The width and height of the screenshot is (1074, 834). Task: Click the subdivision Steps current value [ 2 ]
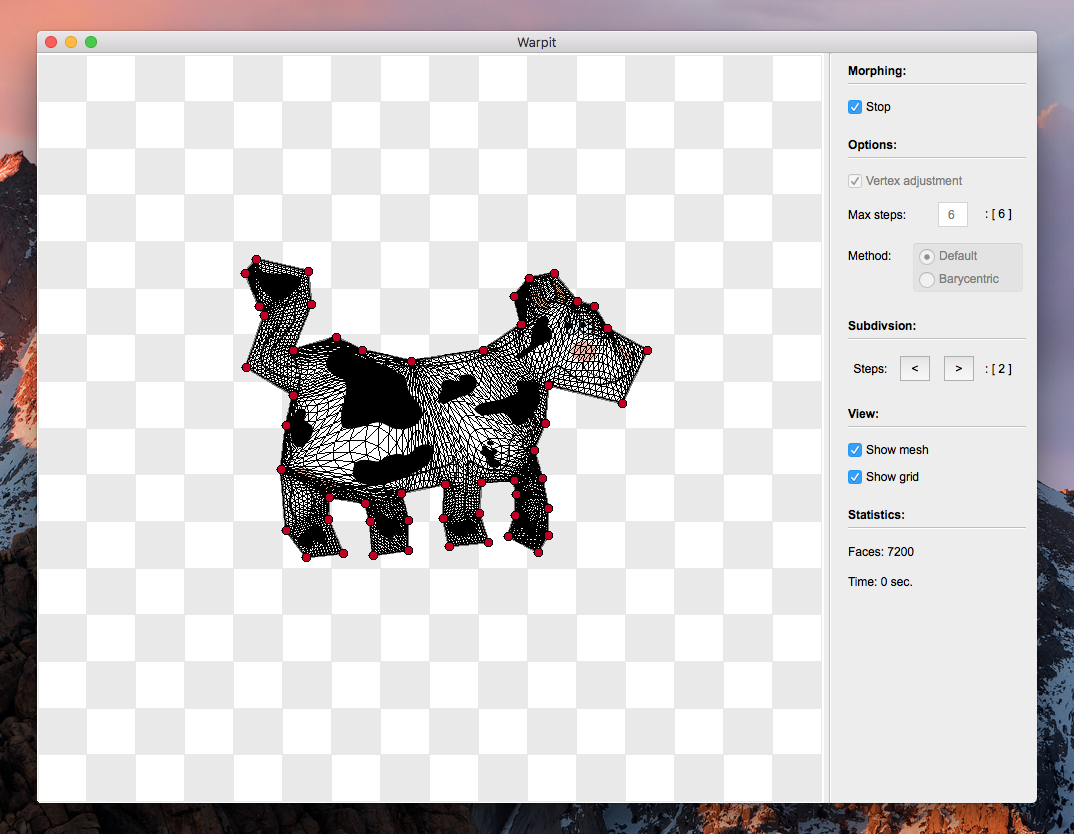tap(999, 368)
